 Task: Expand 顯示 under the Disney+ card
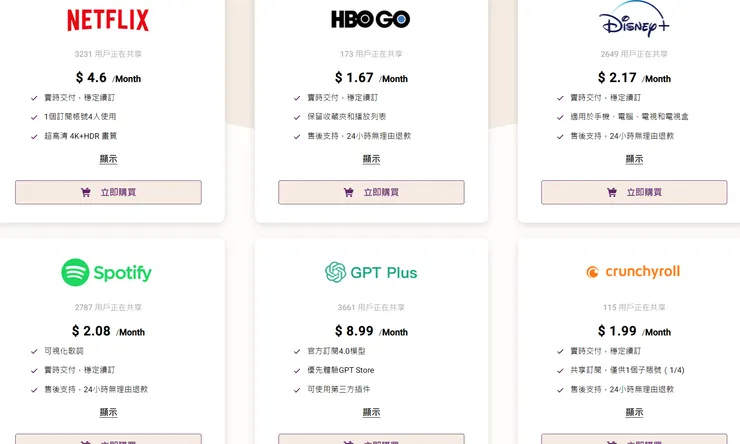[x=634, y=159]
